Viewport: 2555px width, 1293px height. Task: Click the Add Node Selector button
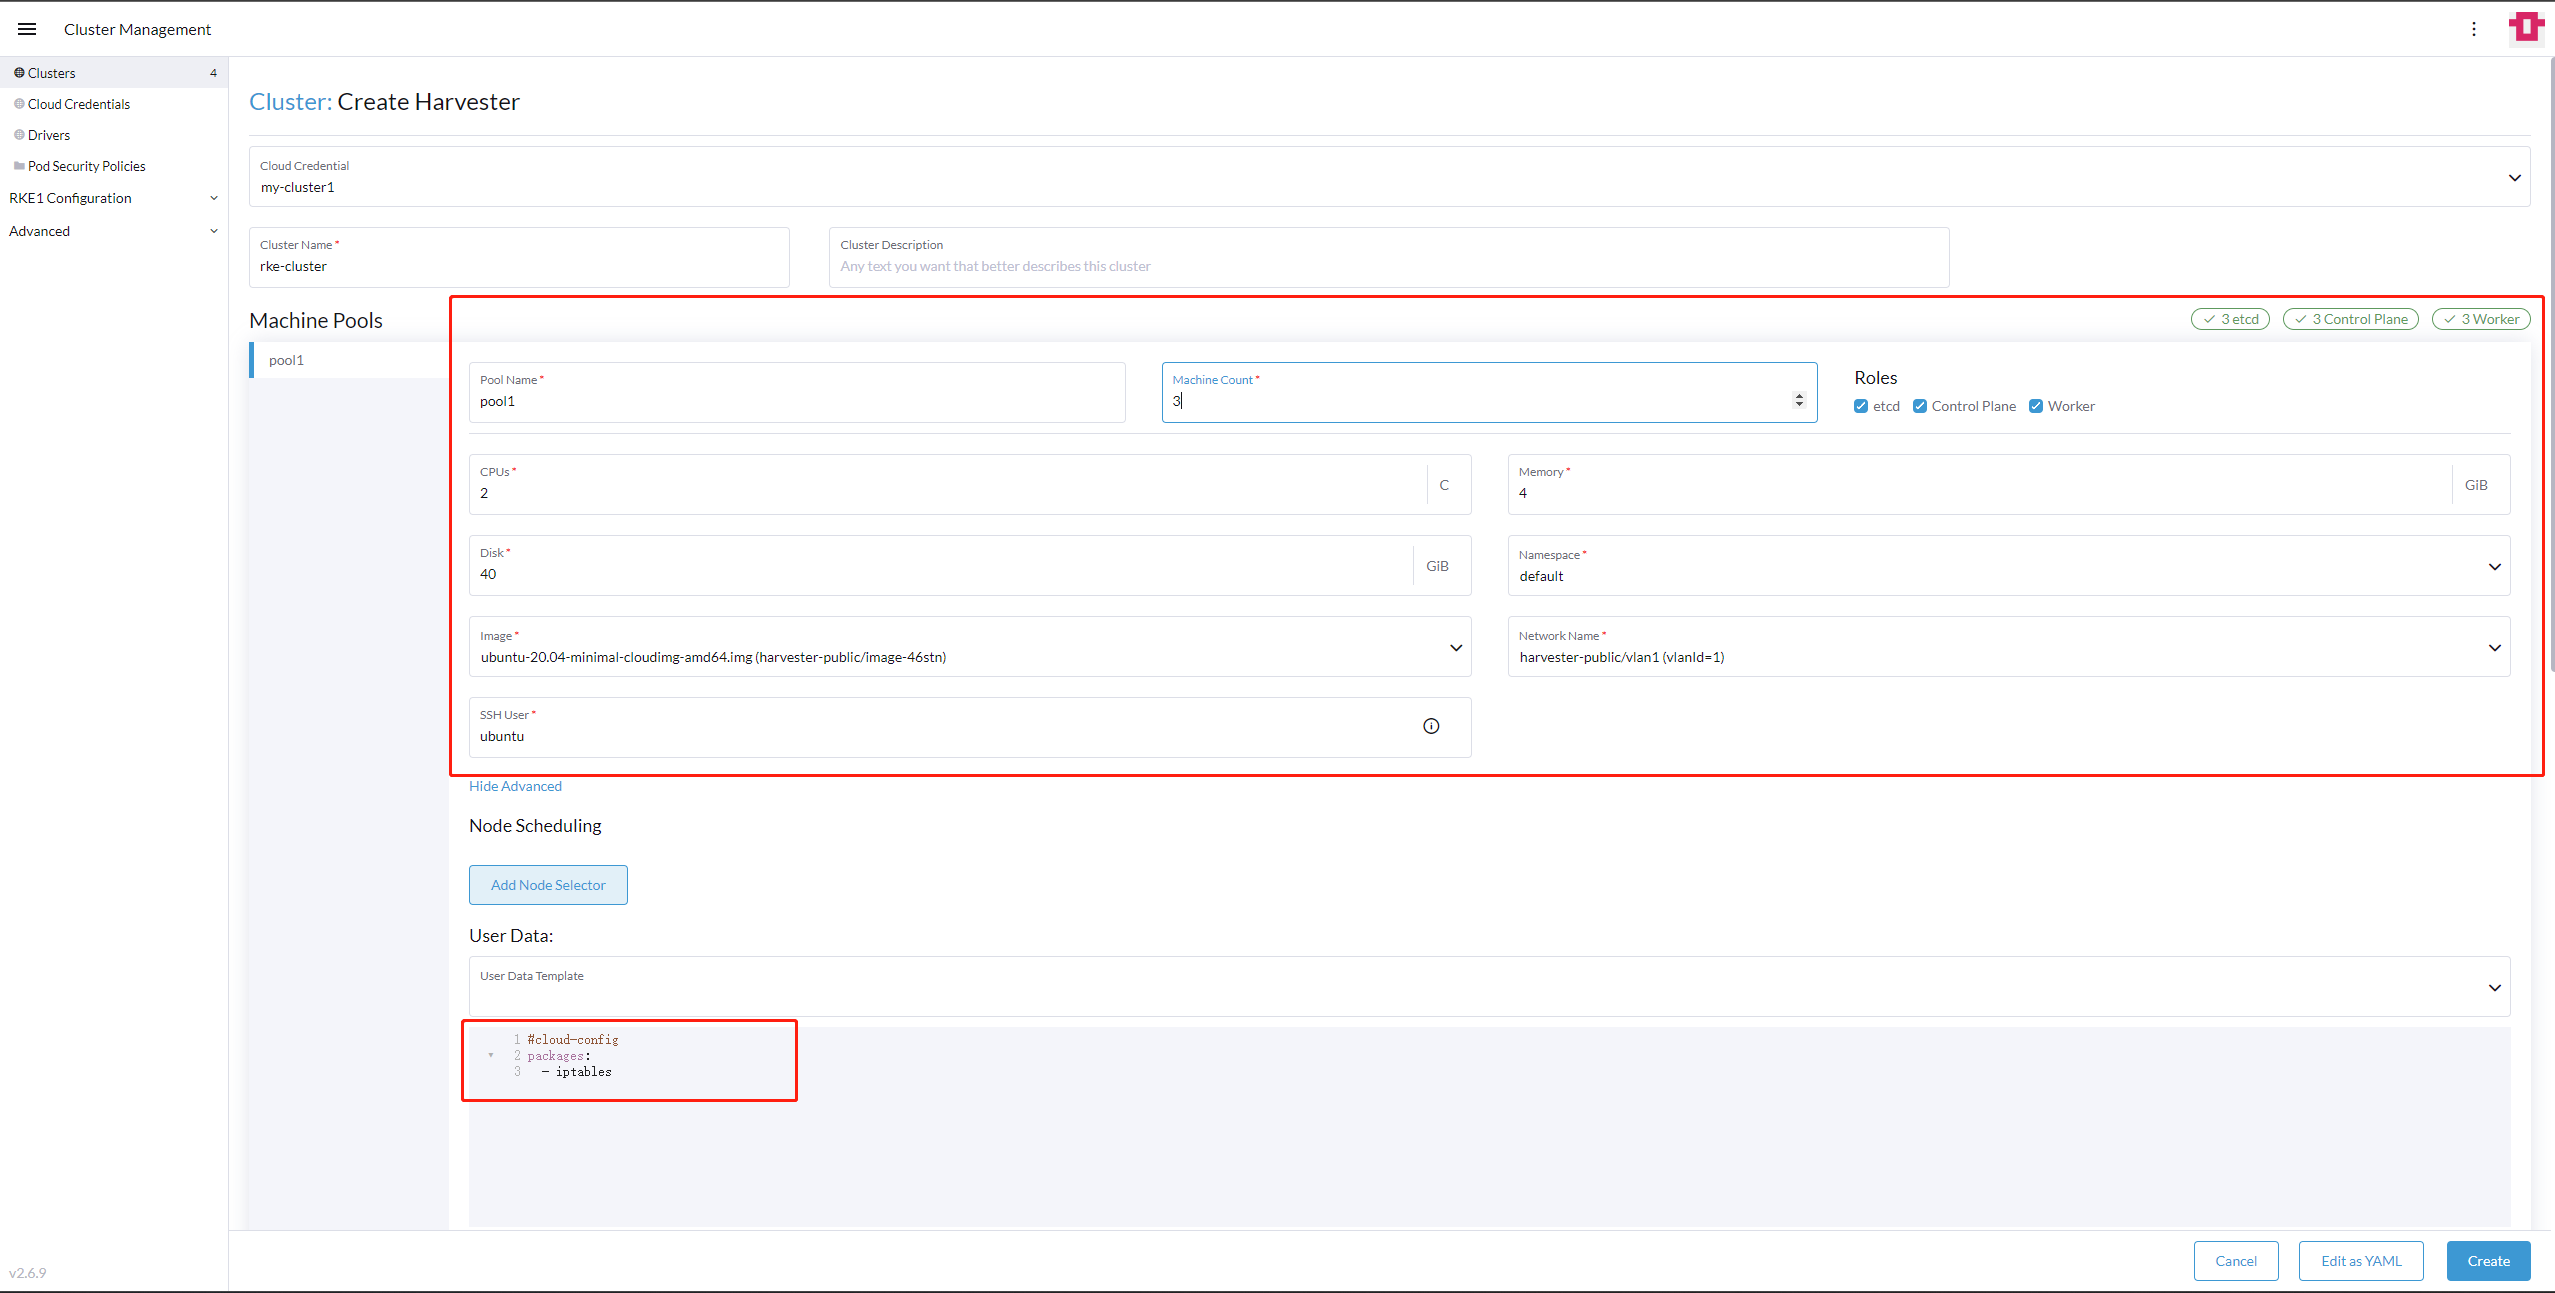(548, 885)
